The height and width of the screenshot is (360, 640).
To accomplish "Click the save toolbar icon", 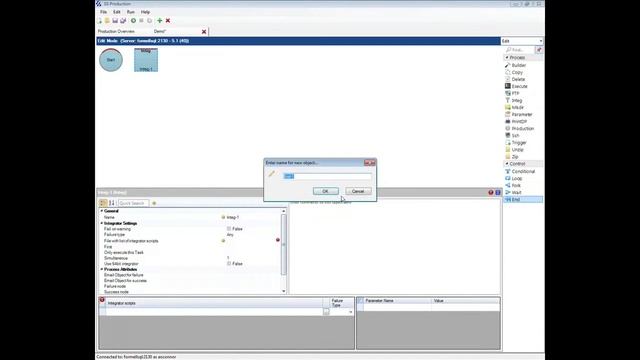I will (x=115, y=20).
